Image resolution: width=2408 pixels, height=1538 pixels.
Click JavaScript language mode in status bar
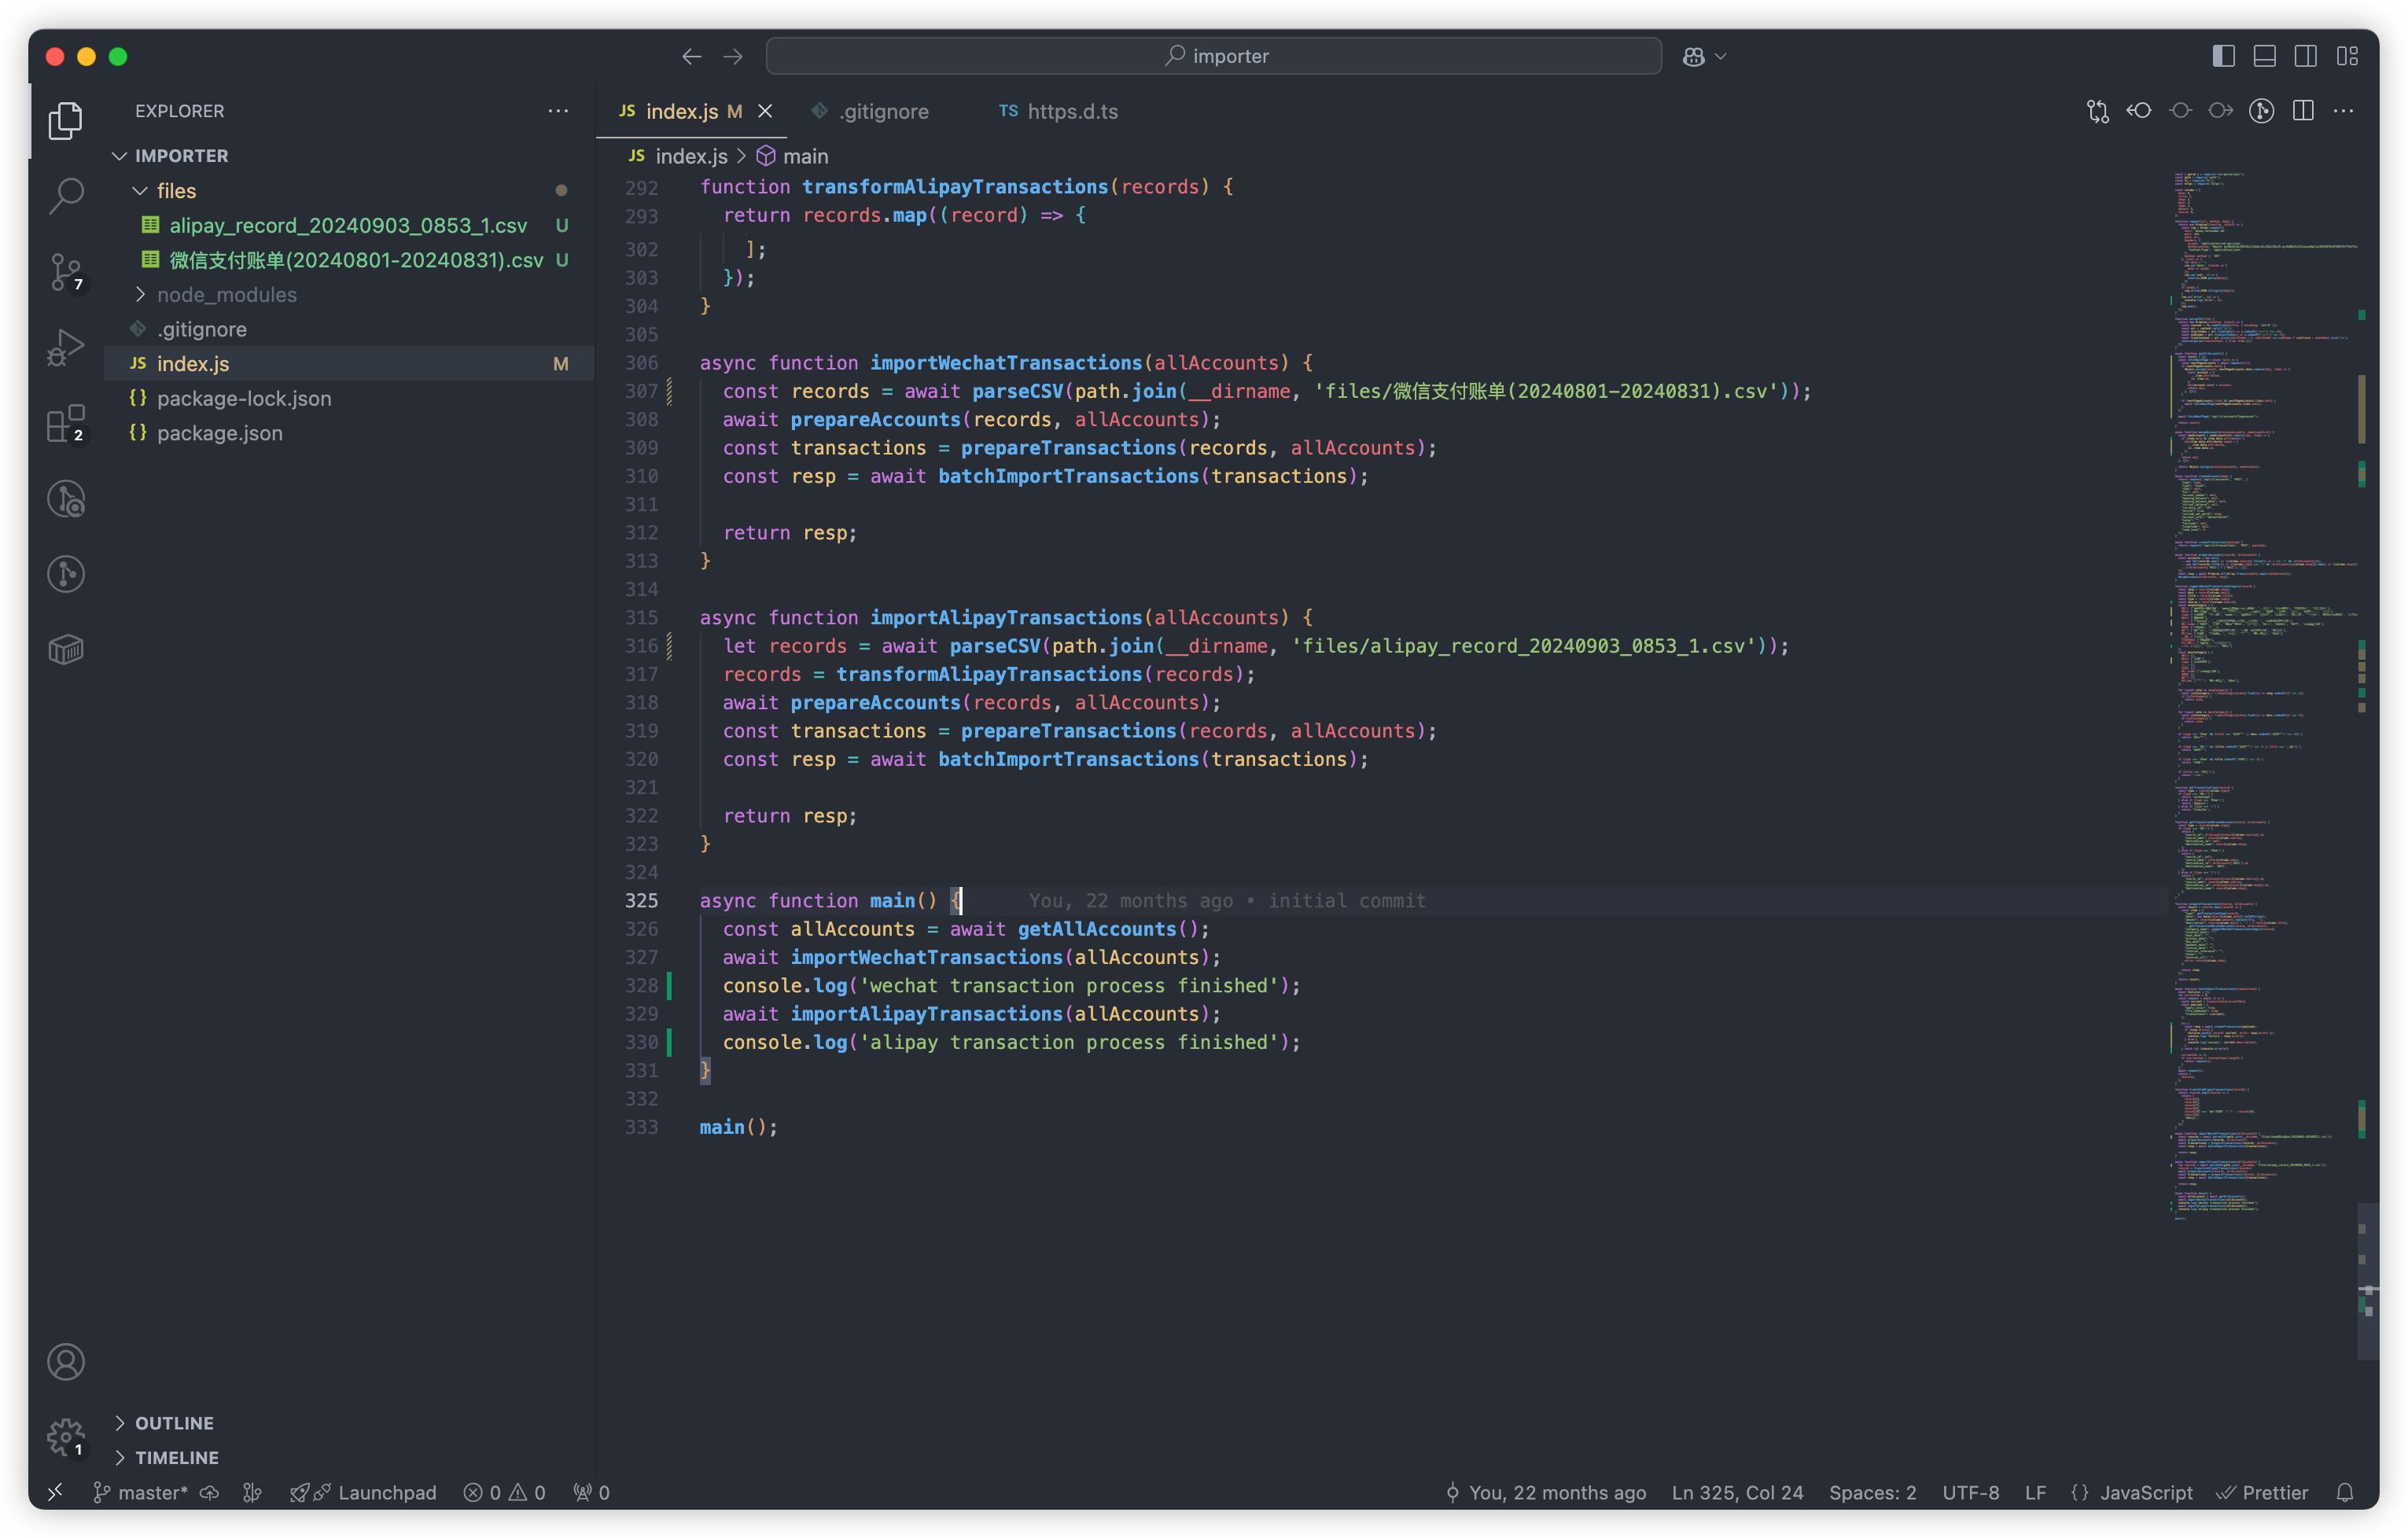point(2145,1492)
